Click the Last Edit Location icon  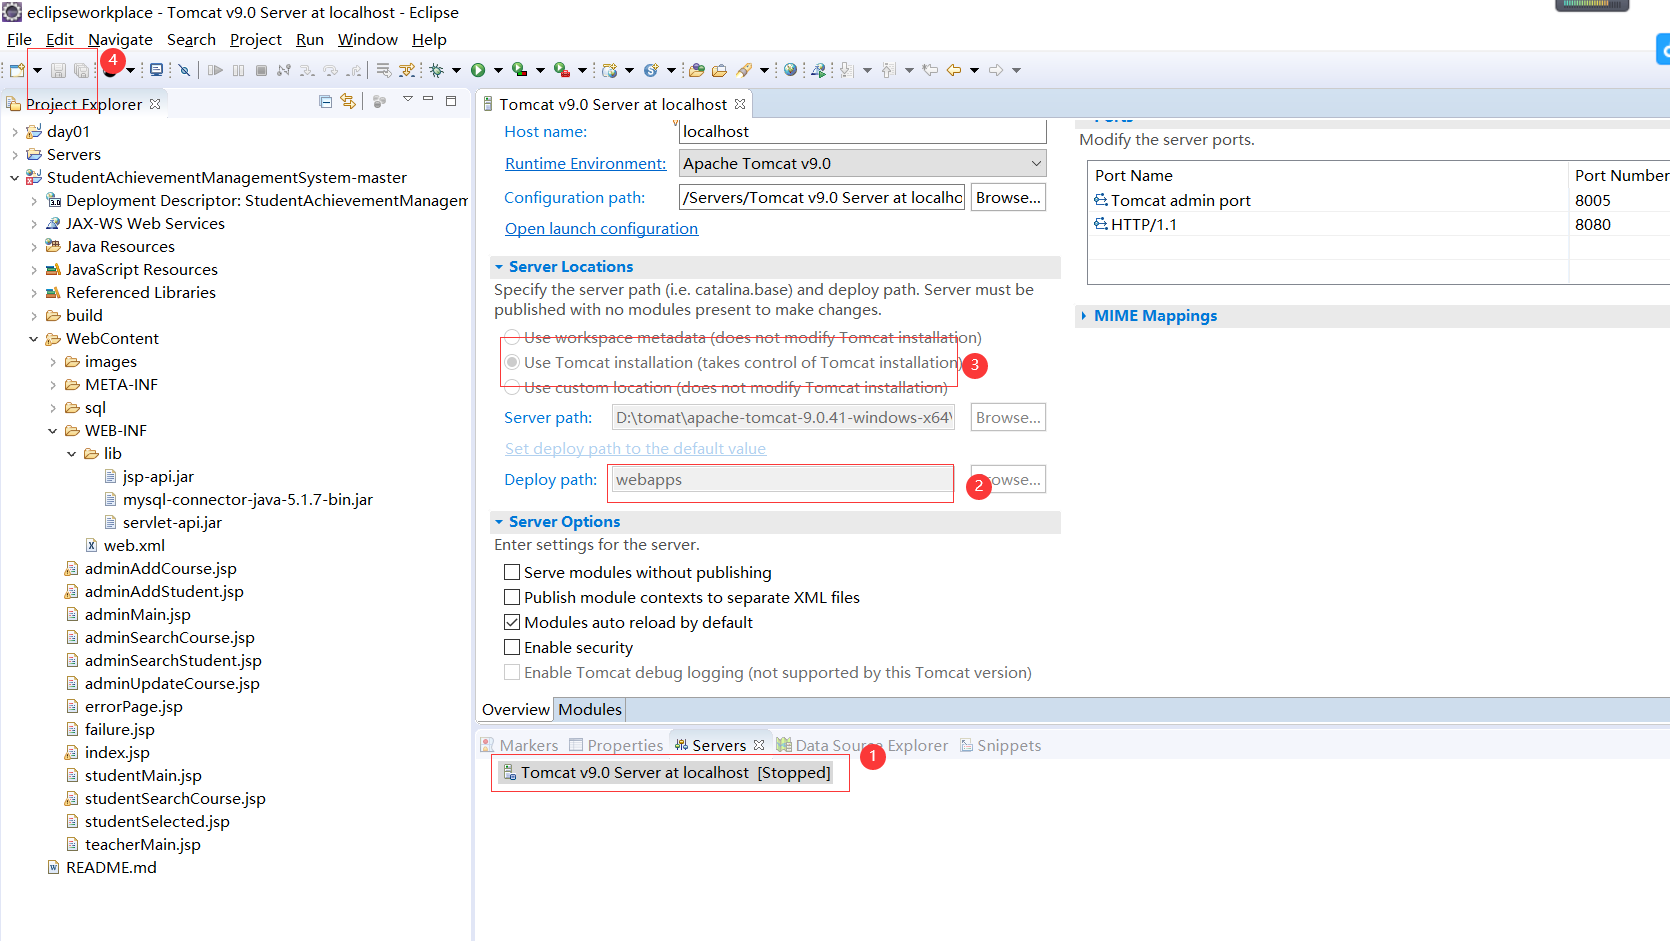pos(930,70)
